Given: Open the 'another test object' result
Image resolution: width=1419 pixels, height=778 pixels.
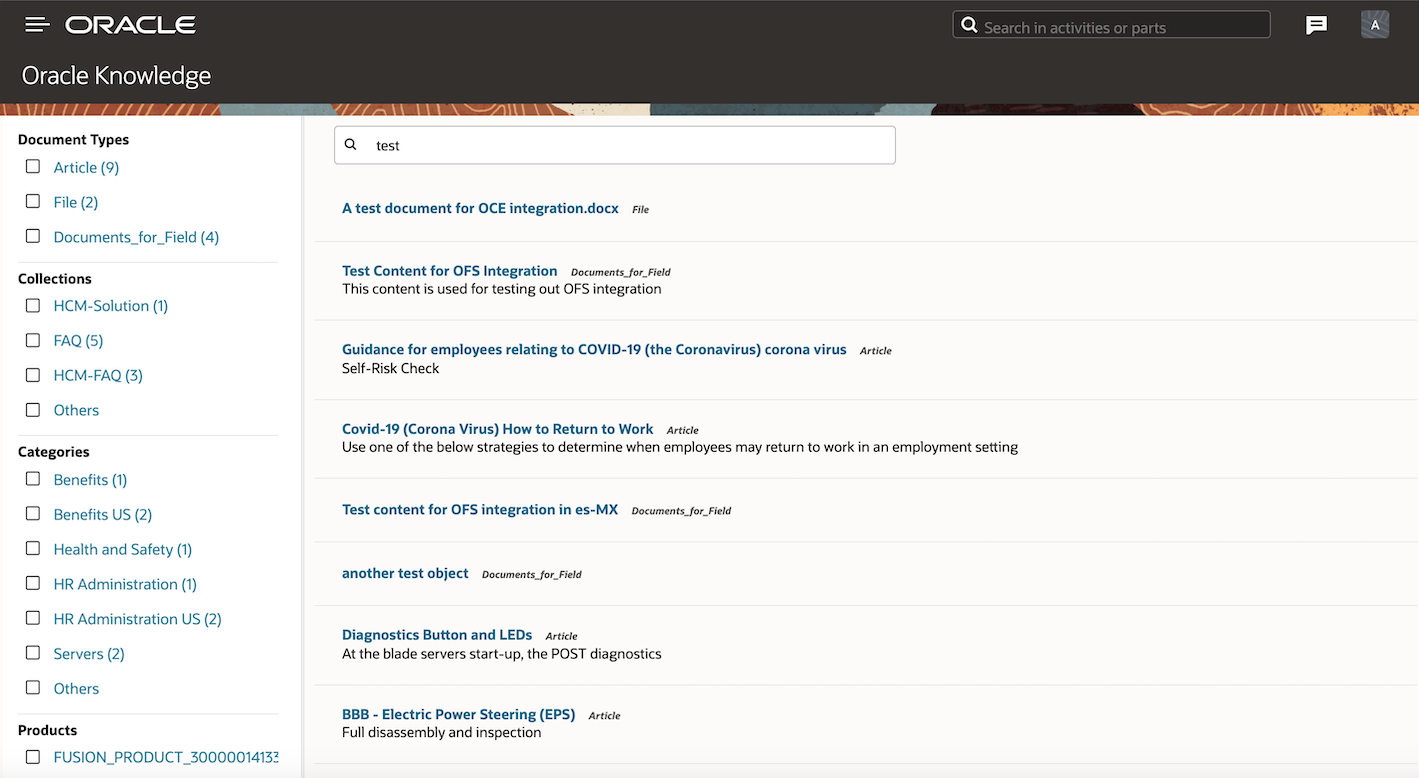Looking at the screenshot, I should tap(405, 573).
